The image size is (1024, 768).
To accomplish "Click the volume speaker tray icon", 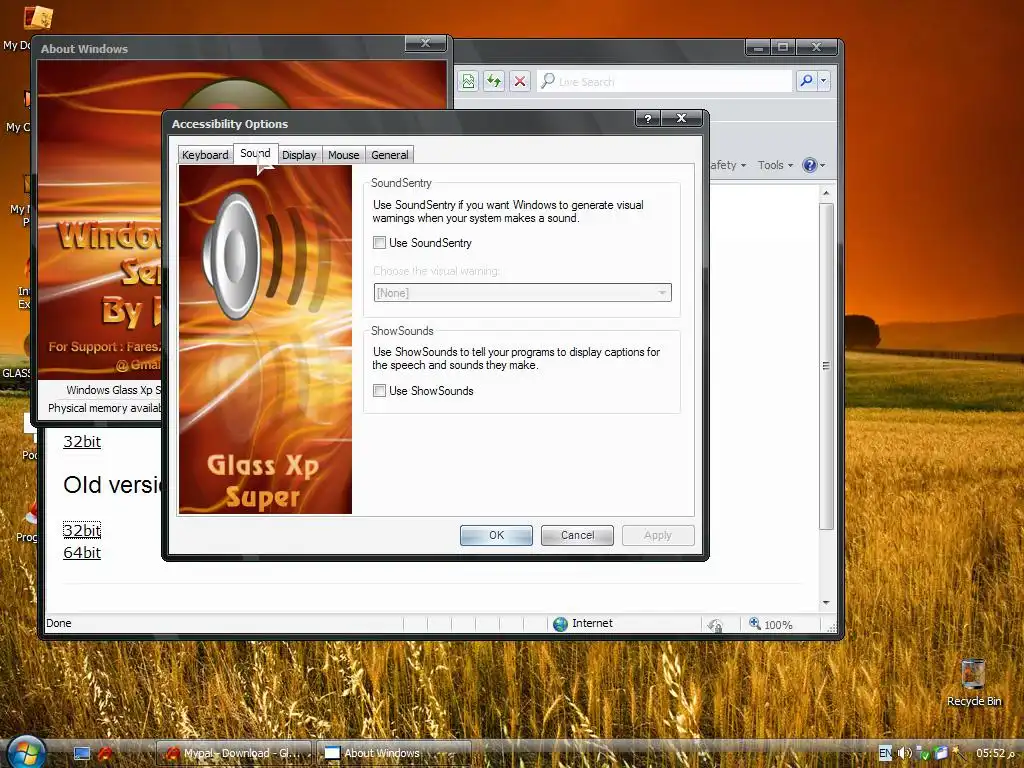I will [x=904, y=753].
